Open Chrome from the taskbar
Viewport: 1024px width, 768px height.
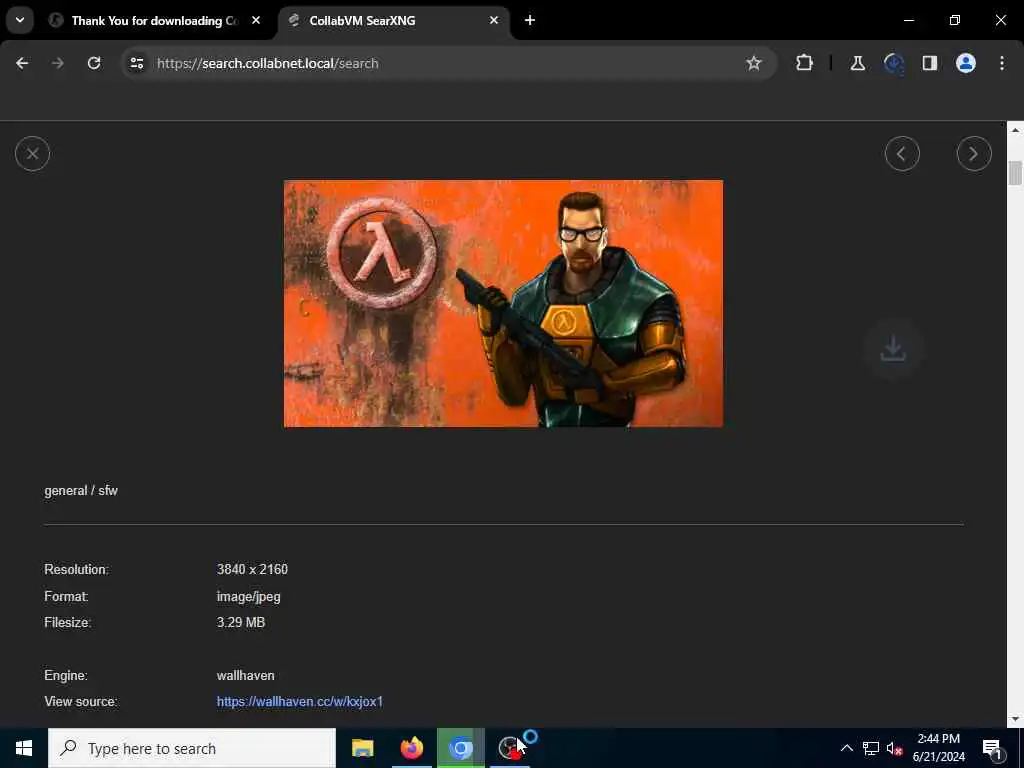click(460, 748)
